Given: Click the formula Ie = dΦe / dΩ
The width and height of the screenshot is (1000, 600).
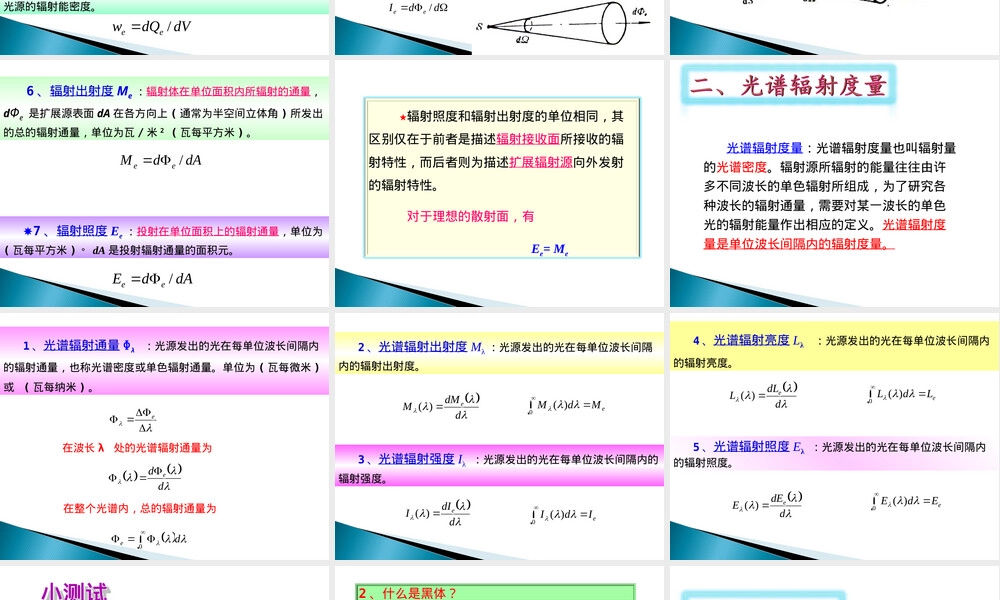Looking at the screenshot, I should pyautogui.click(x=418, y=8).
